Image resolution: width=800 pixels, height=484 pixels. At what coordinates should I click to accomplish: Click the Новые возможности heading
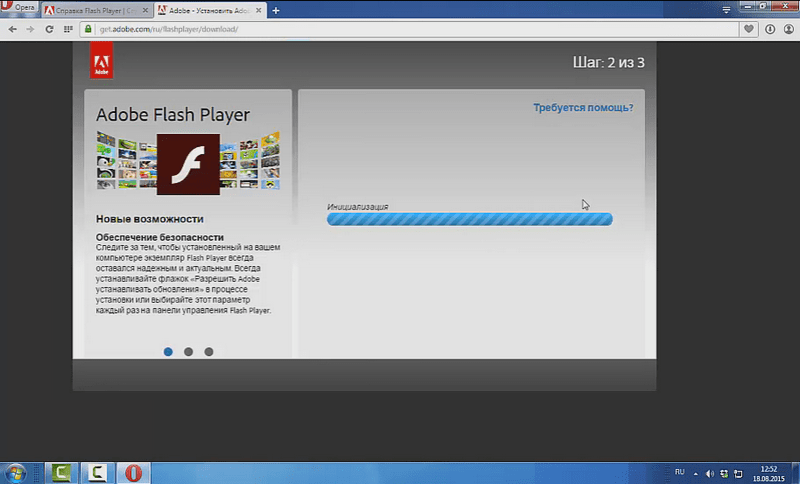(x=149, y=219)
